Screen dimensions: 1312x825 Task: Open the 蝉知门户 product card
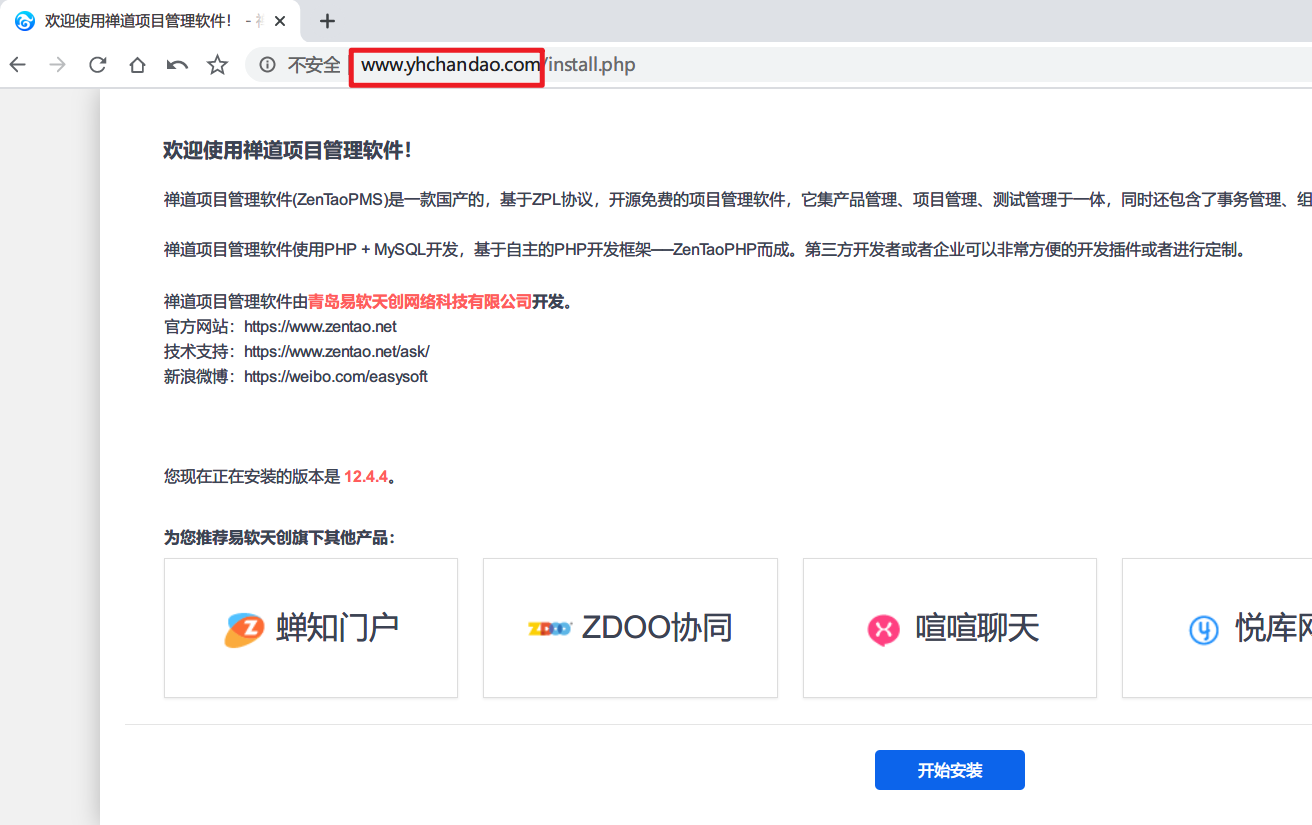[x=311, y=628]
